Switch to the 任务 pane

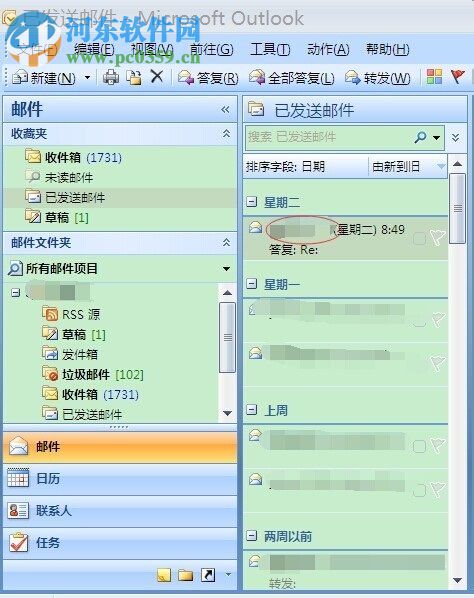pos(120,543)
